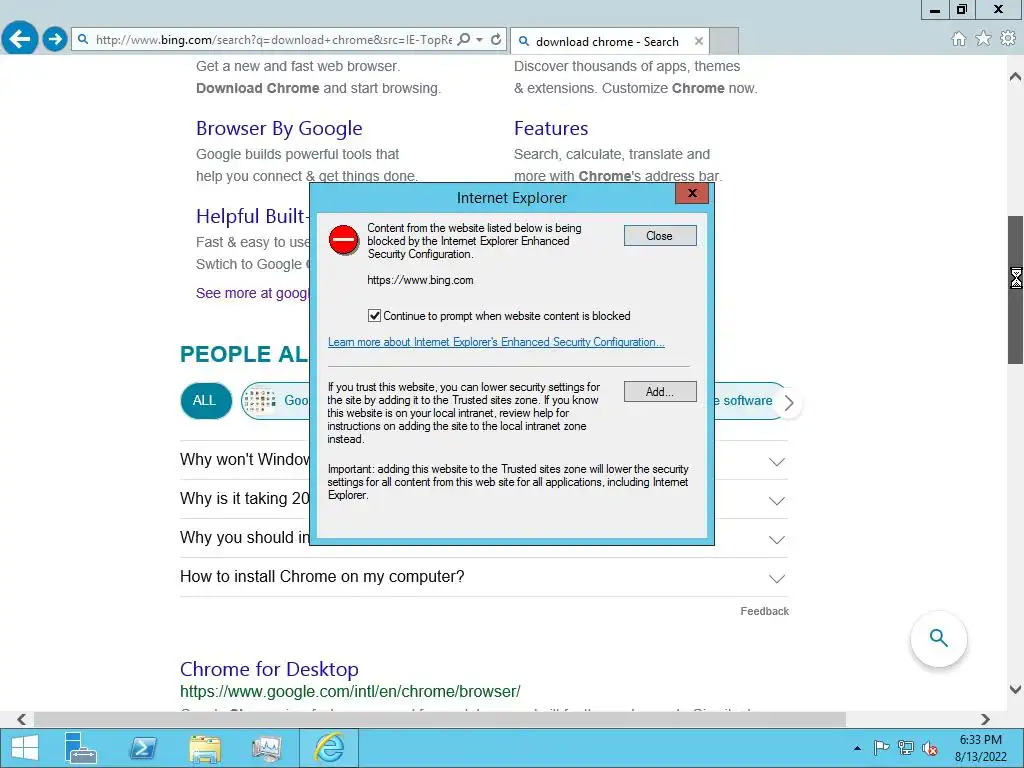
Task: Open the 'Features' link
Action: 551,129
